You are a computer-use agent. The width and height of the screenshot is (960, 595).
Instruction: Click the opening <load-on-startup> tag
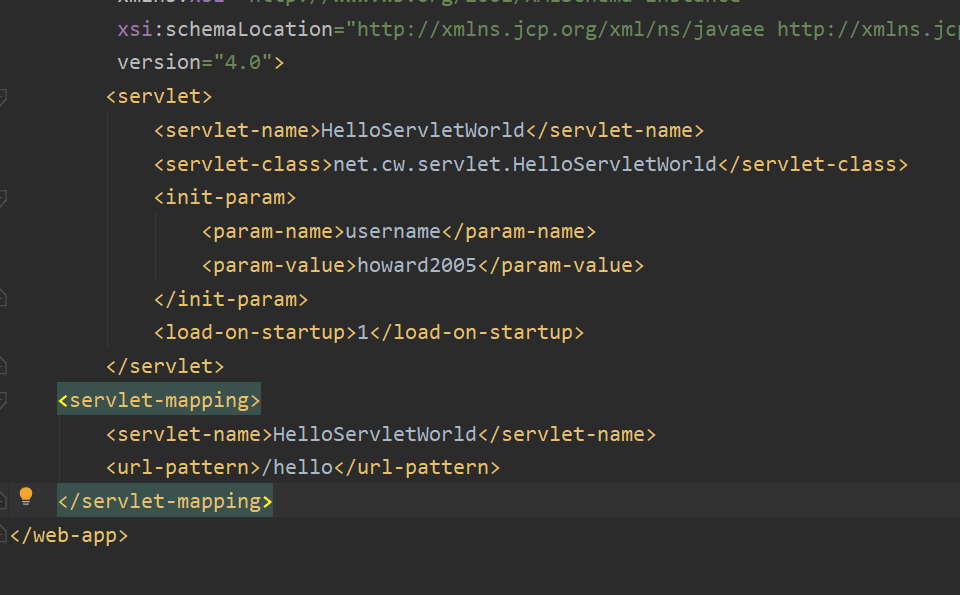click(255, 332)
